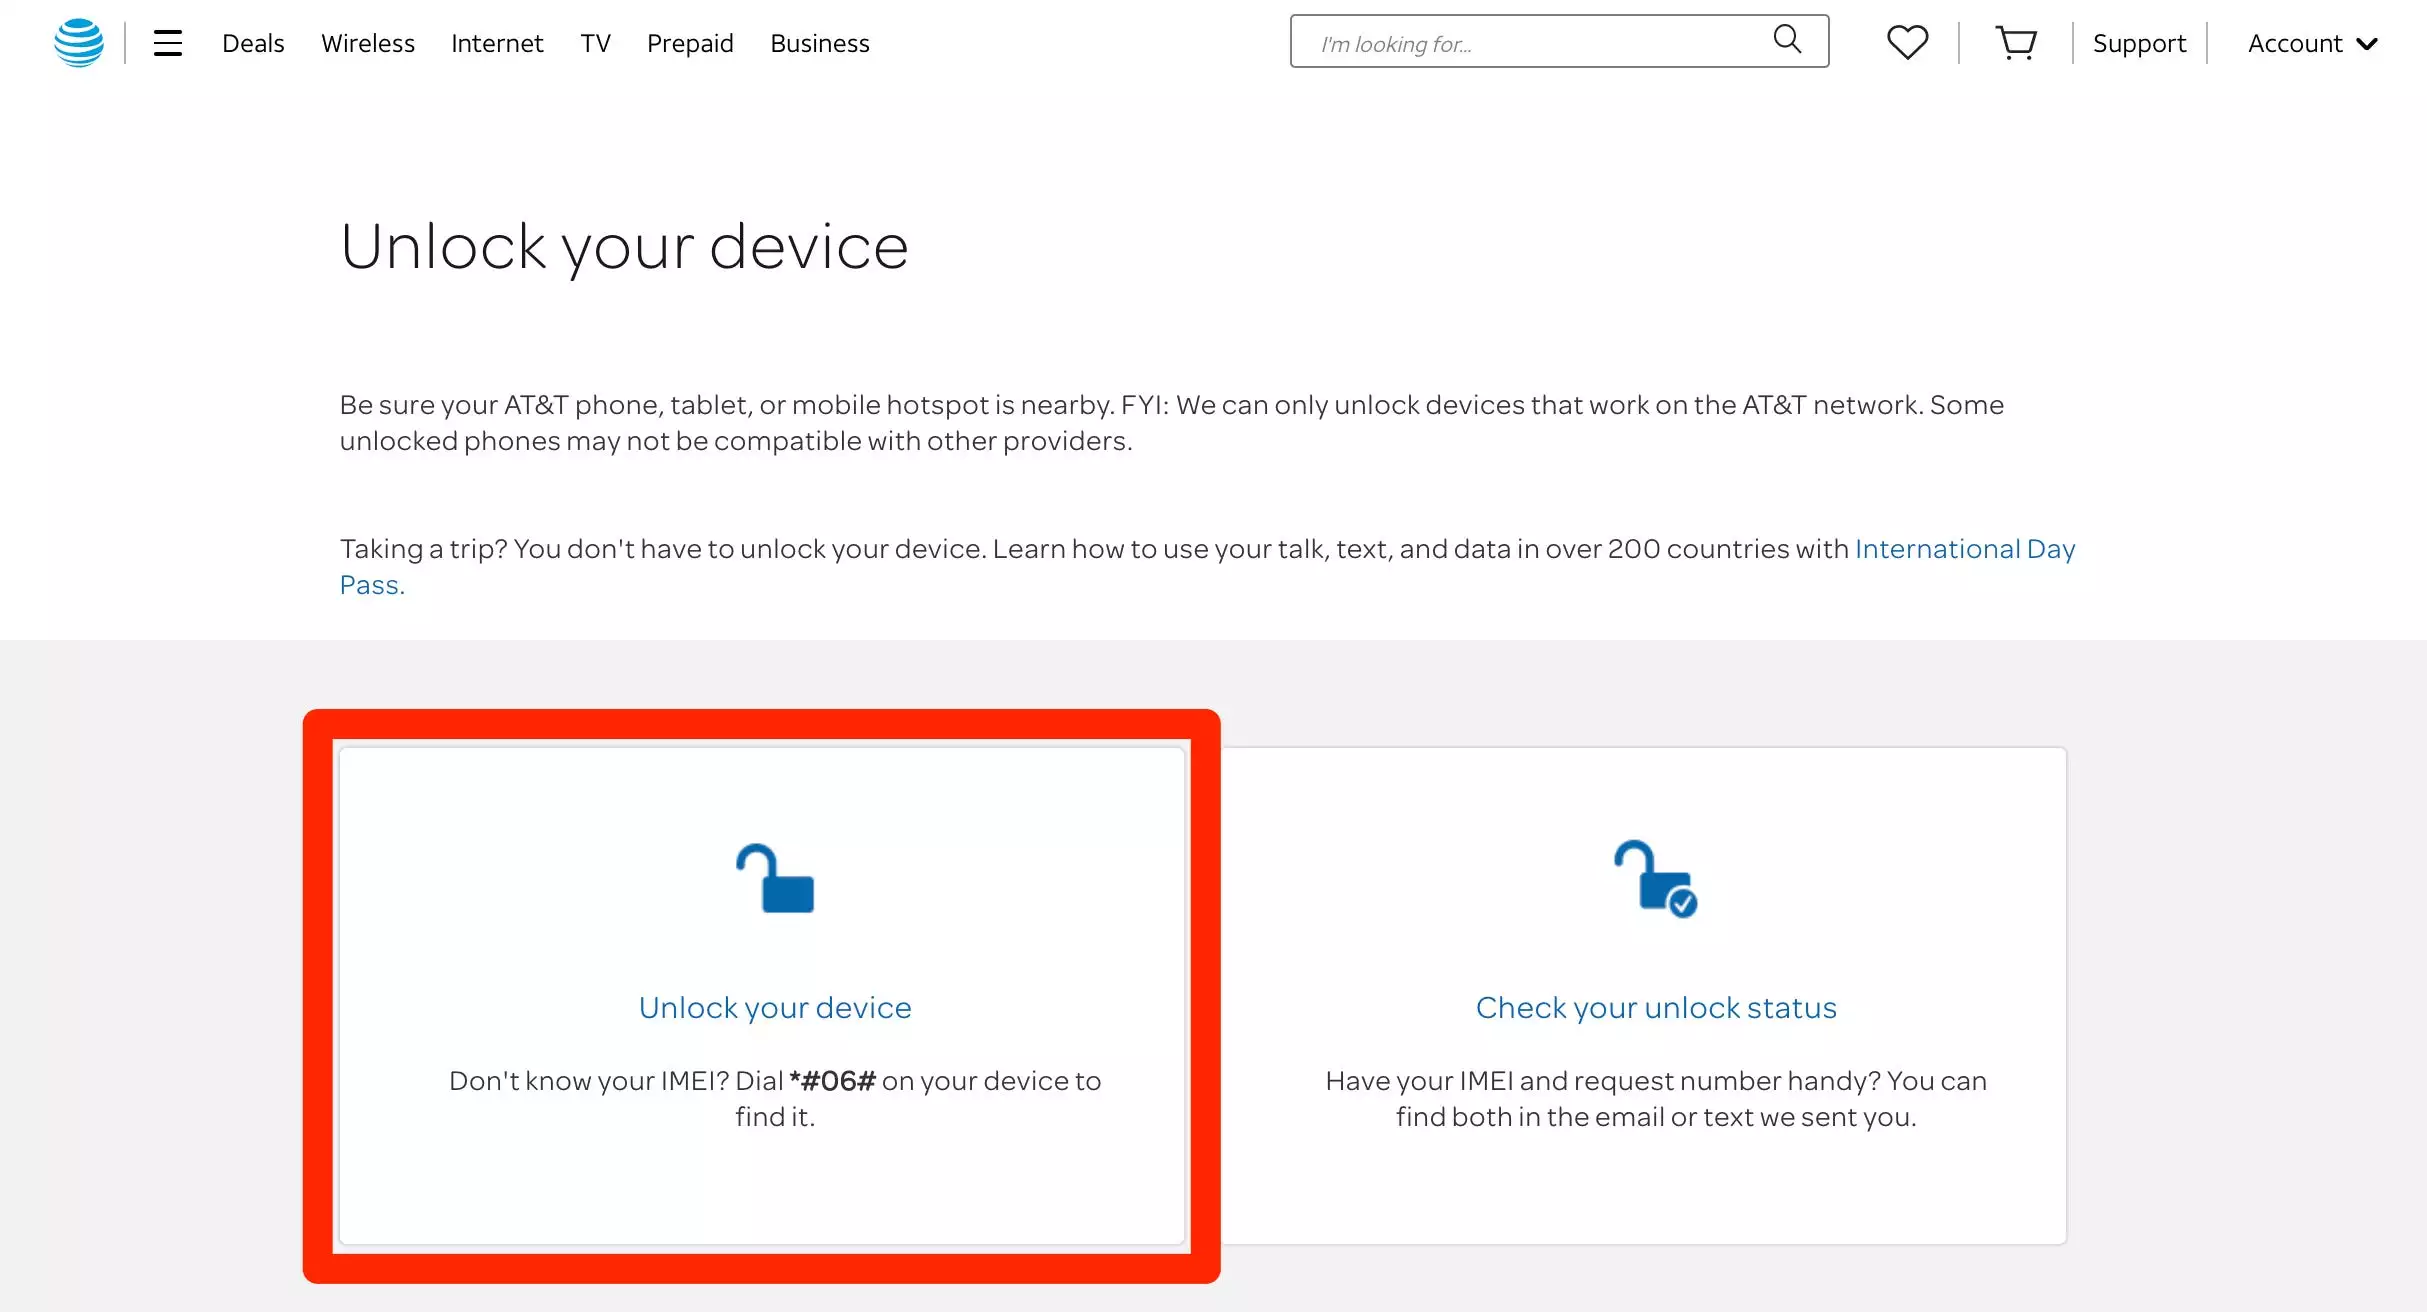Click the open padlock icon
The width and height of the screenshot is (2427, 1312).
(x=775, y=878)
